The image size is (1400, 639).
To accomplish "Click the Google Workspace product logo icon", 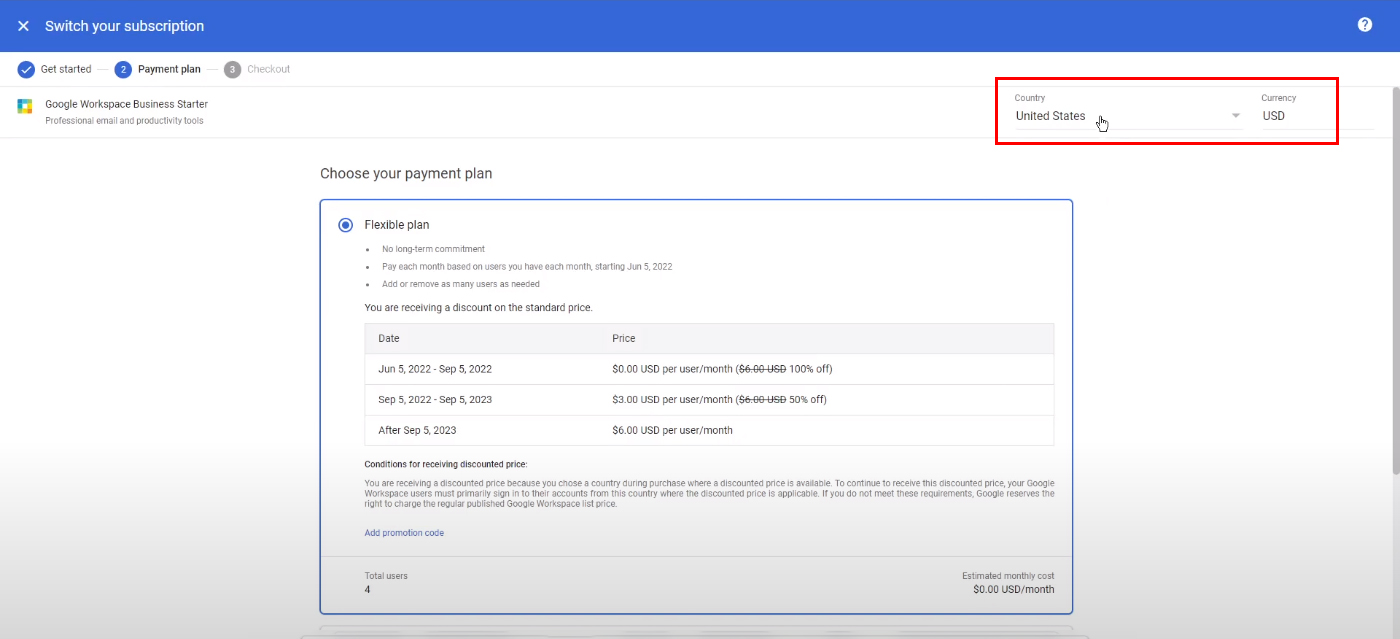I will (25, 106).
